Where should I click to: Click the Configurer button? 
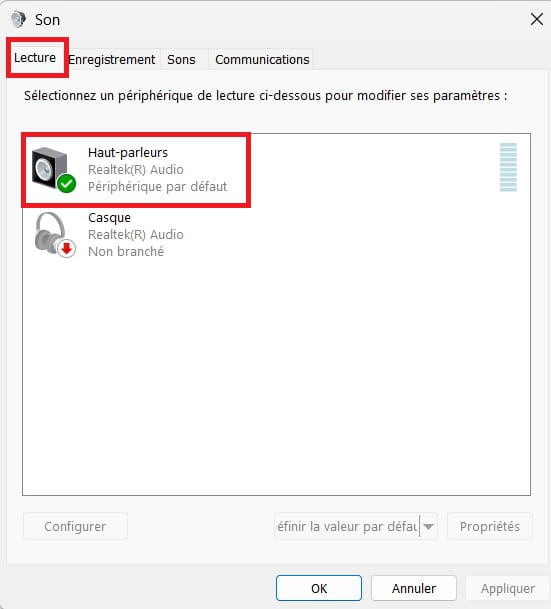(x=75, y=527)
